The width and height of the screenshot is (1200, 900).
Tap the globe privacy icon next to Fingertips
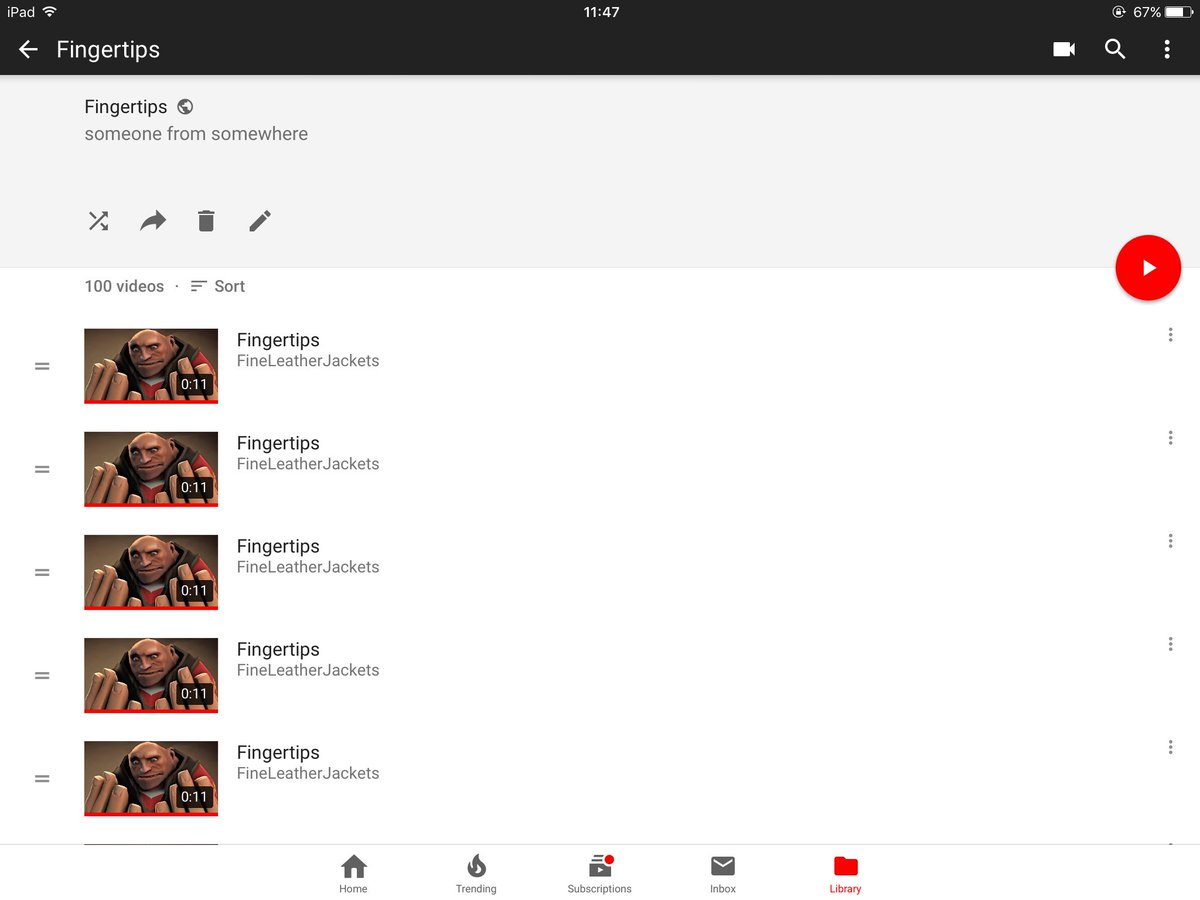click(185, 107)
